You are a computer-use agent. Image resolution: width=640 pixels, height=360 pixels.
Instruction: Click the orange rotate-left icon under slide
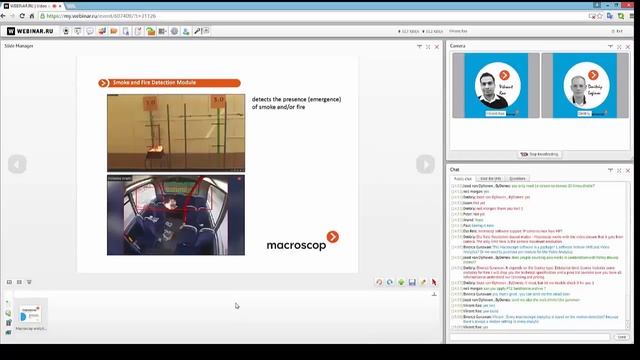click(379, 282)
